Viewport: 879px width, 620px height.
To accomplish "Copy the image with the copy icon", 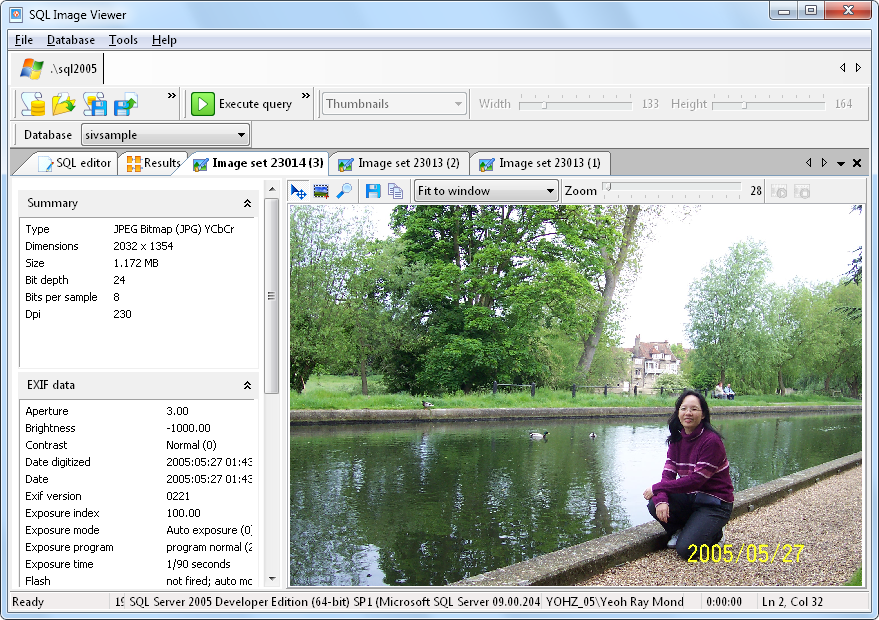I will [395, 191].
